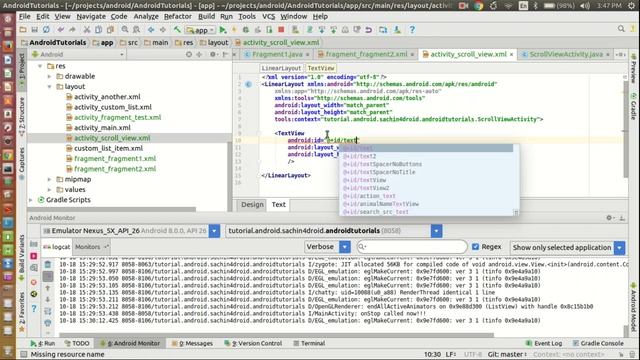Collapse the res folder tree node
The image size is (640, 360).
click(40, 66)
